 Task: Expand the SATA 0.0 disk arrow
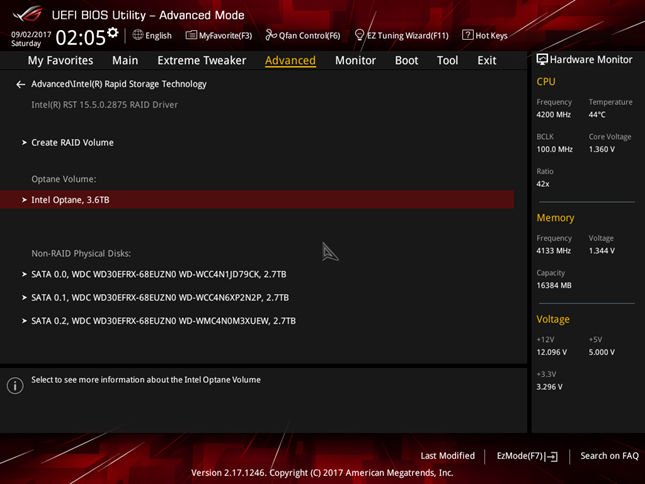24,274
